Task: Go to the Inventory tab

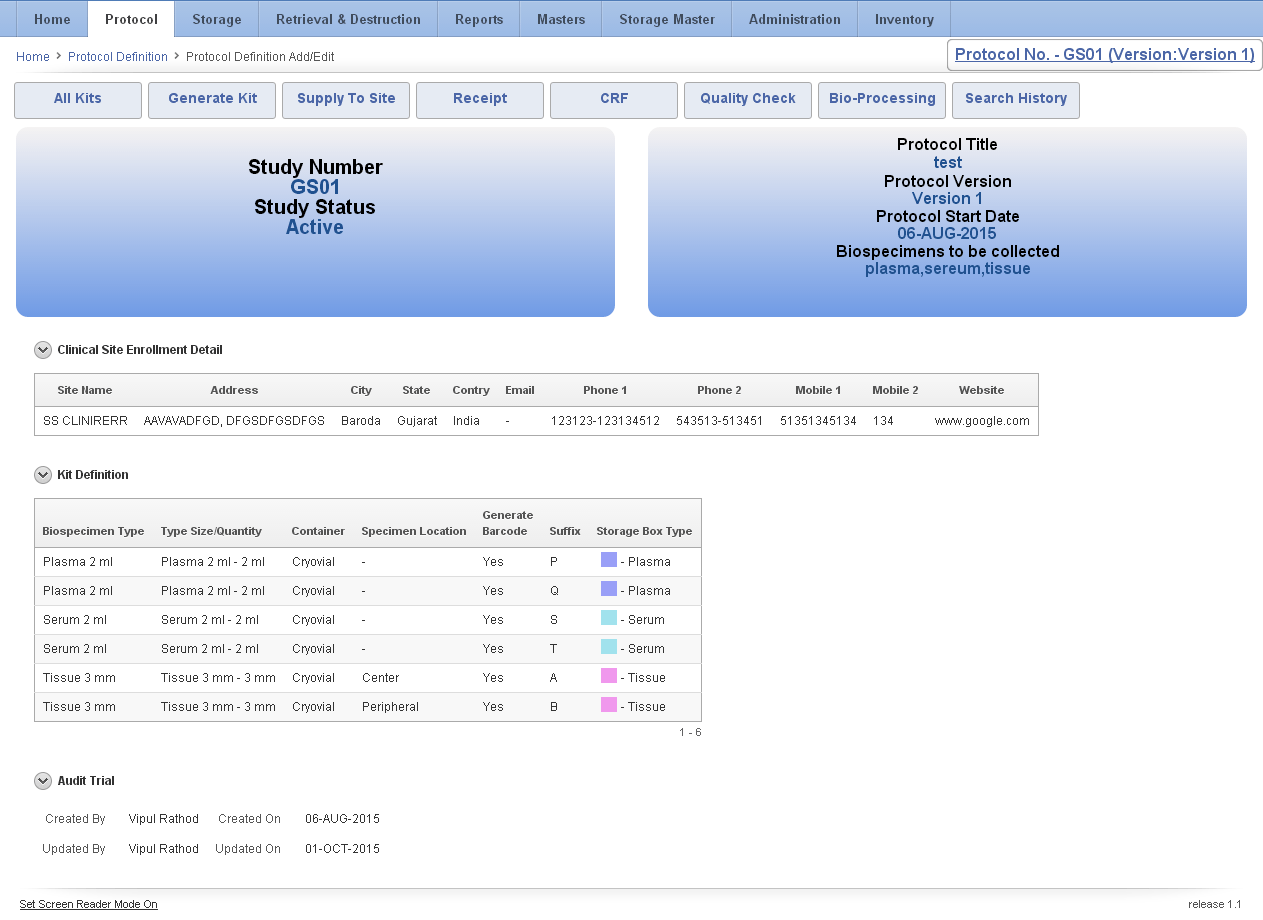Action: point(903,19)
